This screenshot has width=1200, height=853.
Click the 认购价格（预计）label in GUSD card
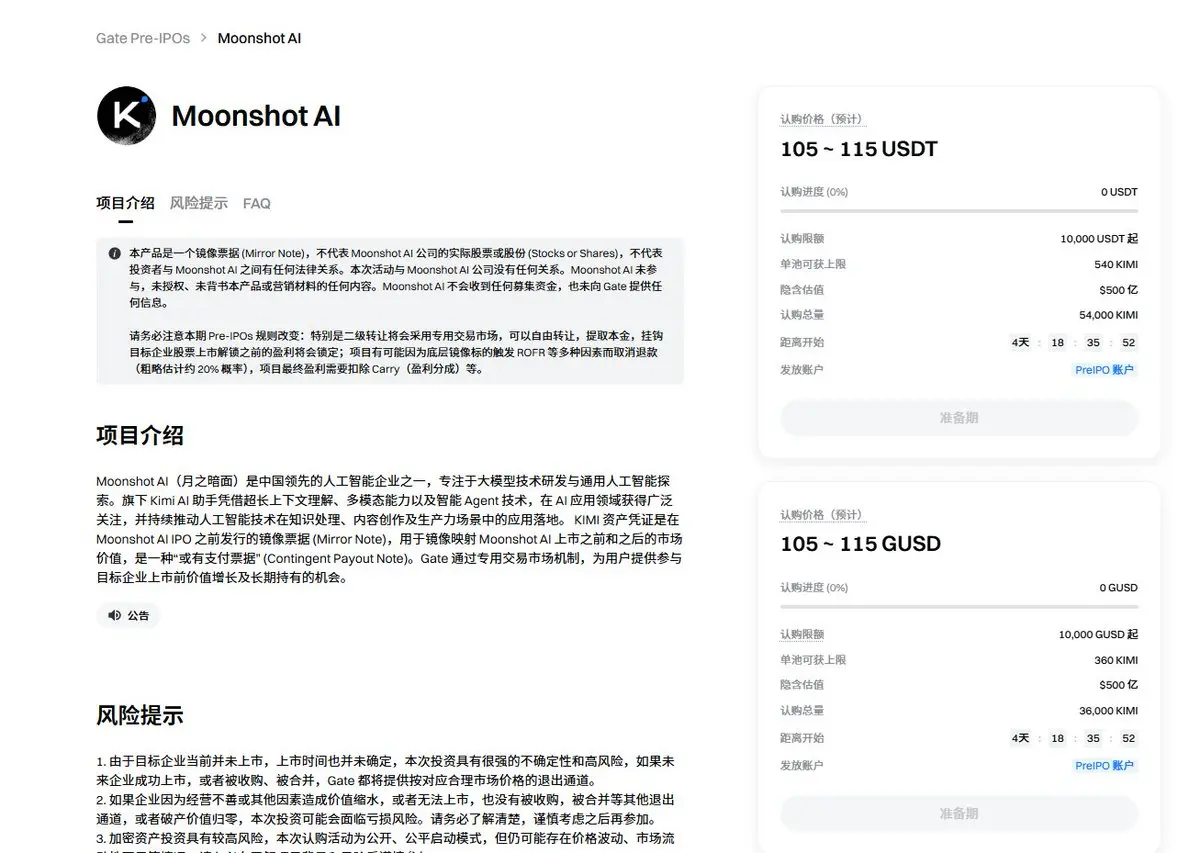[822, 515]
